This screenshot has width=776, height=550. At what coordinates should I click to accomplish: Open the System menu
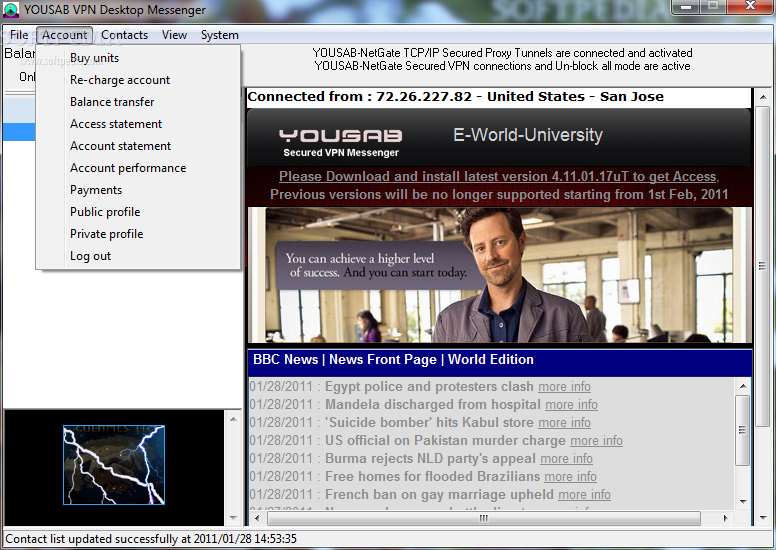tap(219, 35)
